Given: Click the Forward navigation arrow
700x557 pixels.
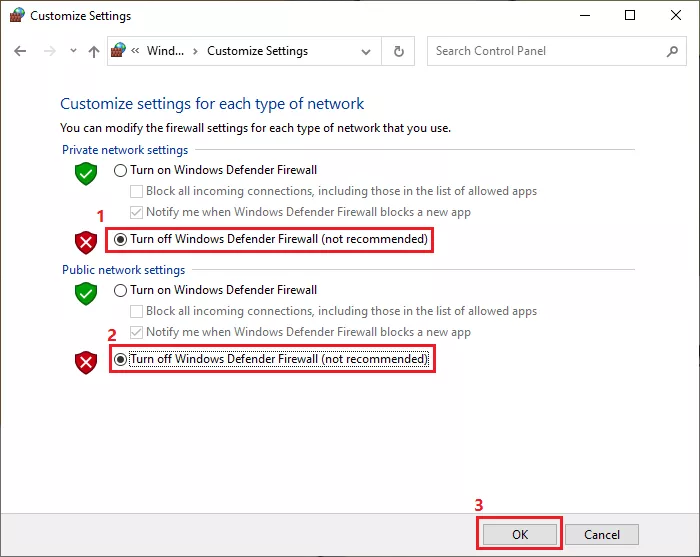Looking at the screenshot, I should tap(50, 51).
